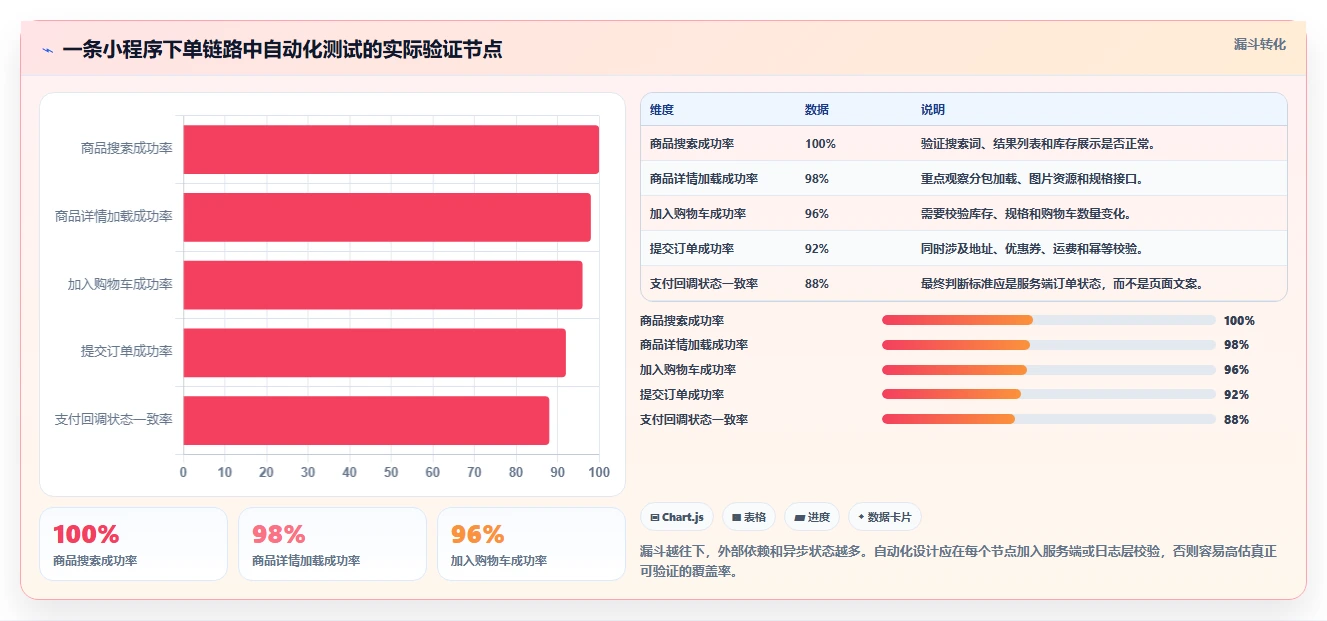Screen dimensions: 1327x621
Task: Click the progress list label 提交订单成功率
Action: (682, 395)
